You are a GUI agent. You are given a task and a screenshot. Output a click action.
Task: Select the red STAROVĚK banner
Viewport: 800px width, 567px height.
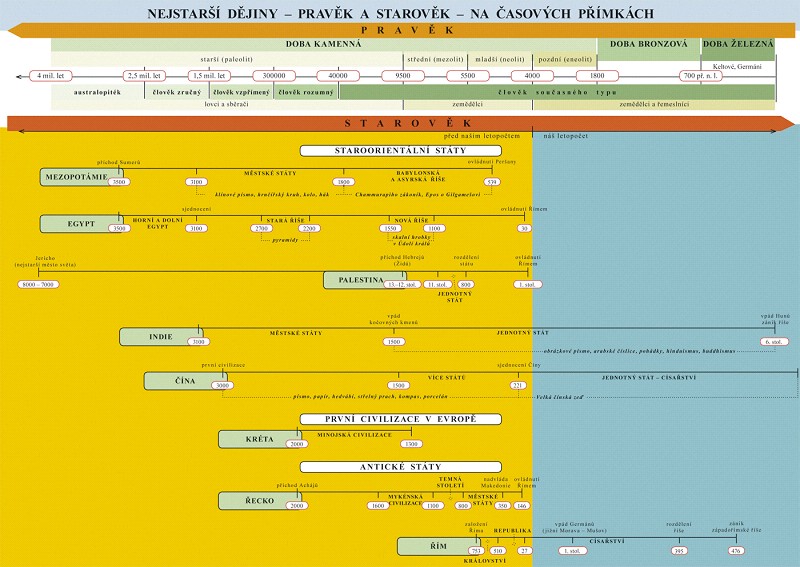coord(401,123)
